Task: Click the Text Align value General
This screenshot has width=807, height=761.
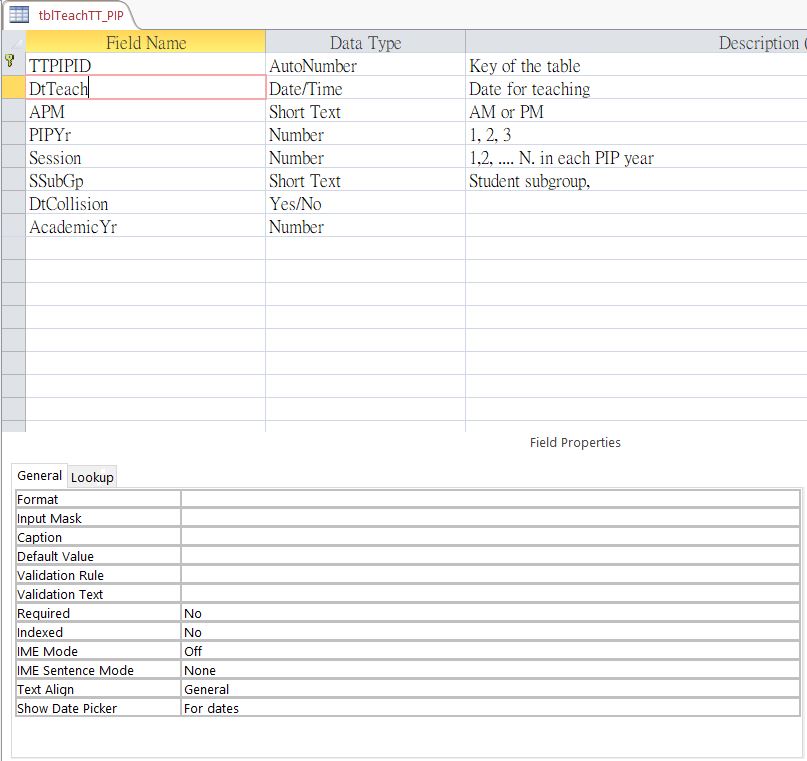Action: (x=490, y=689)
